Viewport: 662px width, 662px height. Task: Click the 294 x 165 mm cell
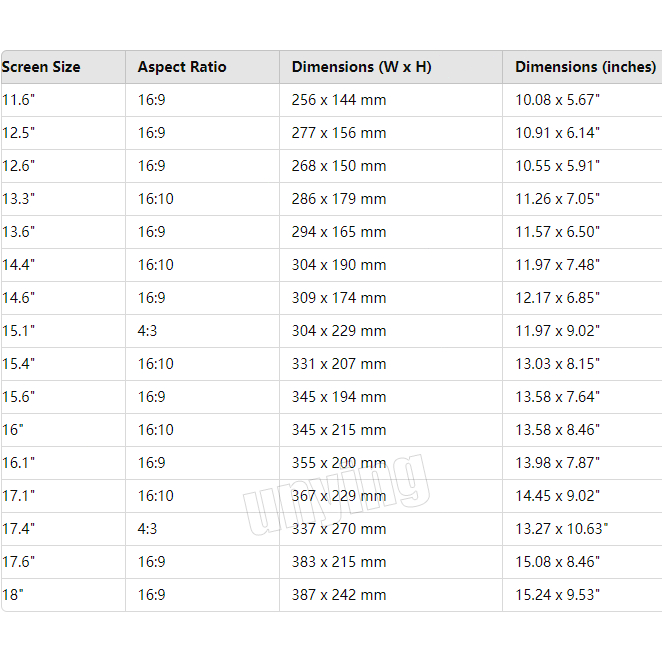coord(338,232)
